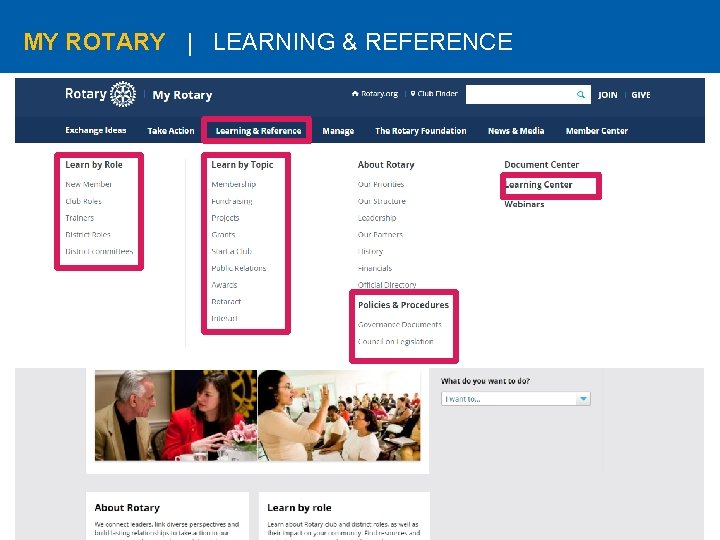Viewport: 720px width, 540px height.
Task: Open Our Priorities link
Action: point(381,184)
